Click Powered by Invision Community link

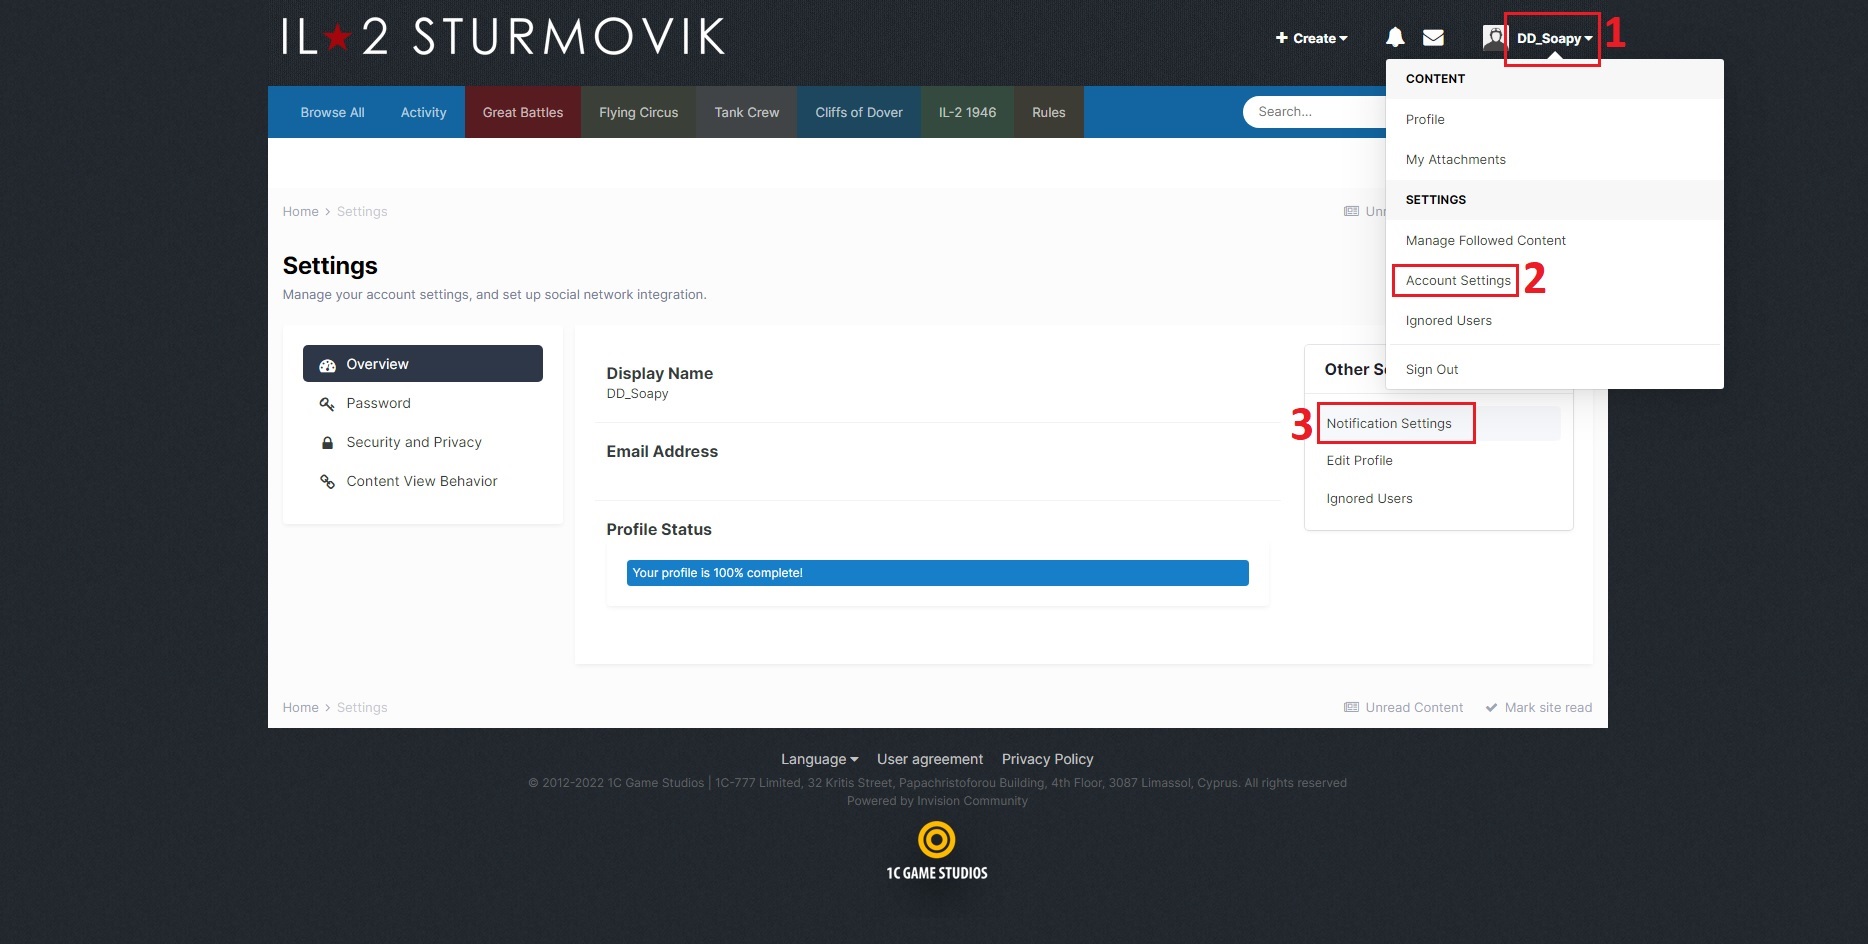pyautogui.click(x=937, y=801)
